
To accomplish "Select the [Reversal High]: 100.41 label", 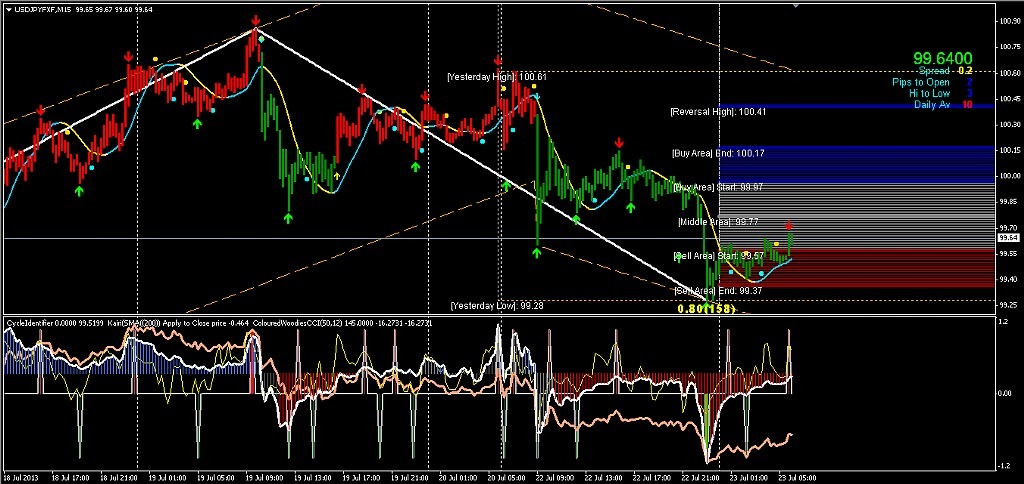I will pos(718,112).
